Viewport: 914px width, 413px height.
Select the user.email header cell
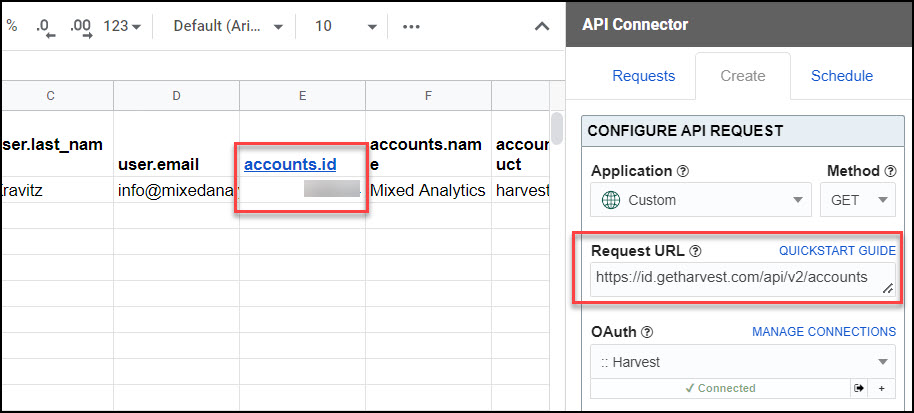[x=177, y=143]
